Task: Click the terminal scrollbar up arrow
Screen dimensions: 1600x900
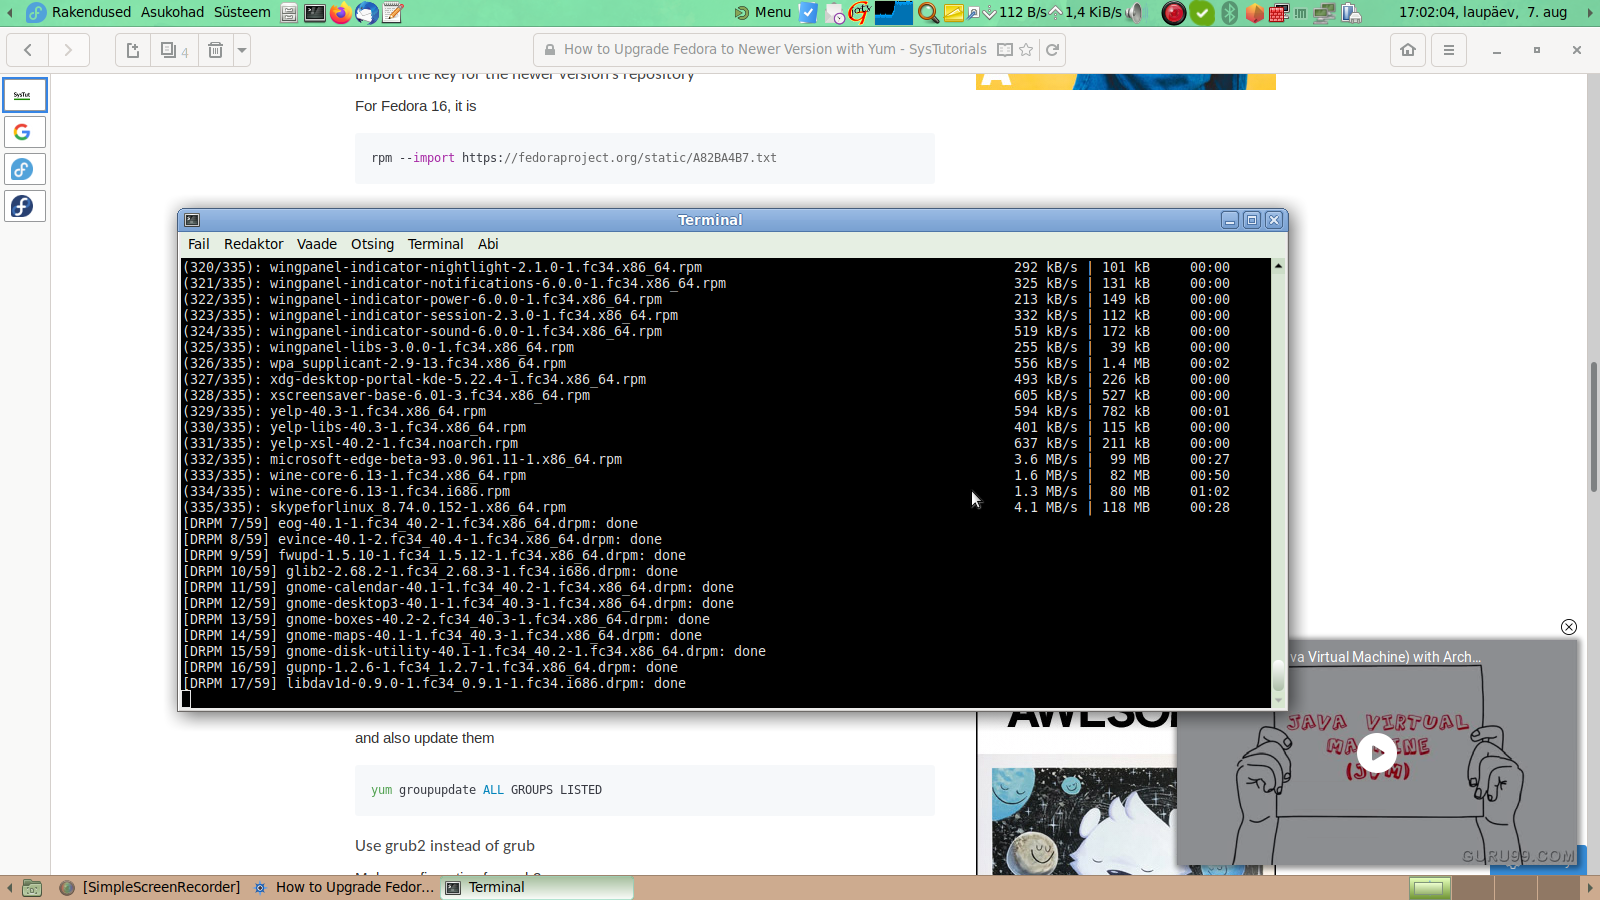Action: pos(1278,266)
